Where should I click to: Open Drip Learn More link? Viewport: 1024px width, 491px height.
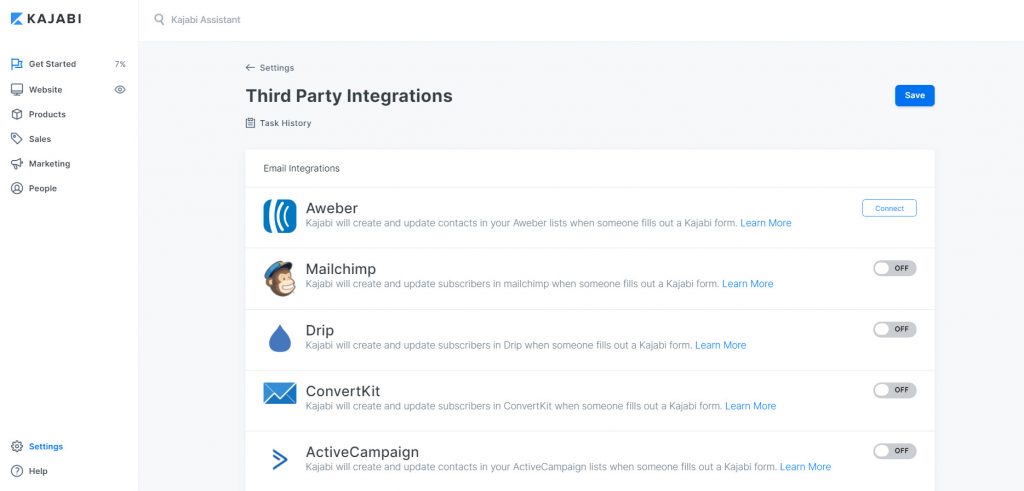click(x=720, y=345)
